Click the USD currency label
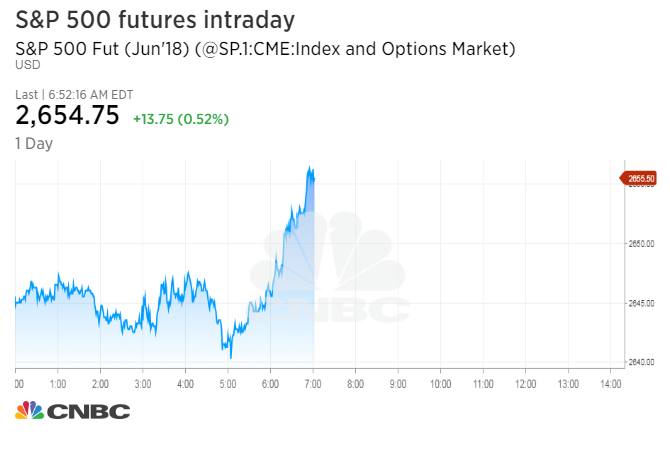This screenshot has height=450, width=670. pyautogui.click(x=27, y=64)
